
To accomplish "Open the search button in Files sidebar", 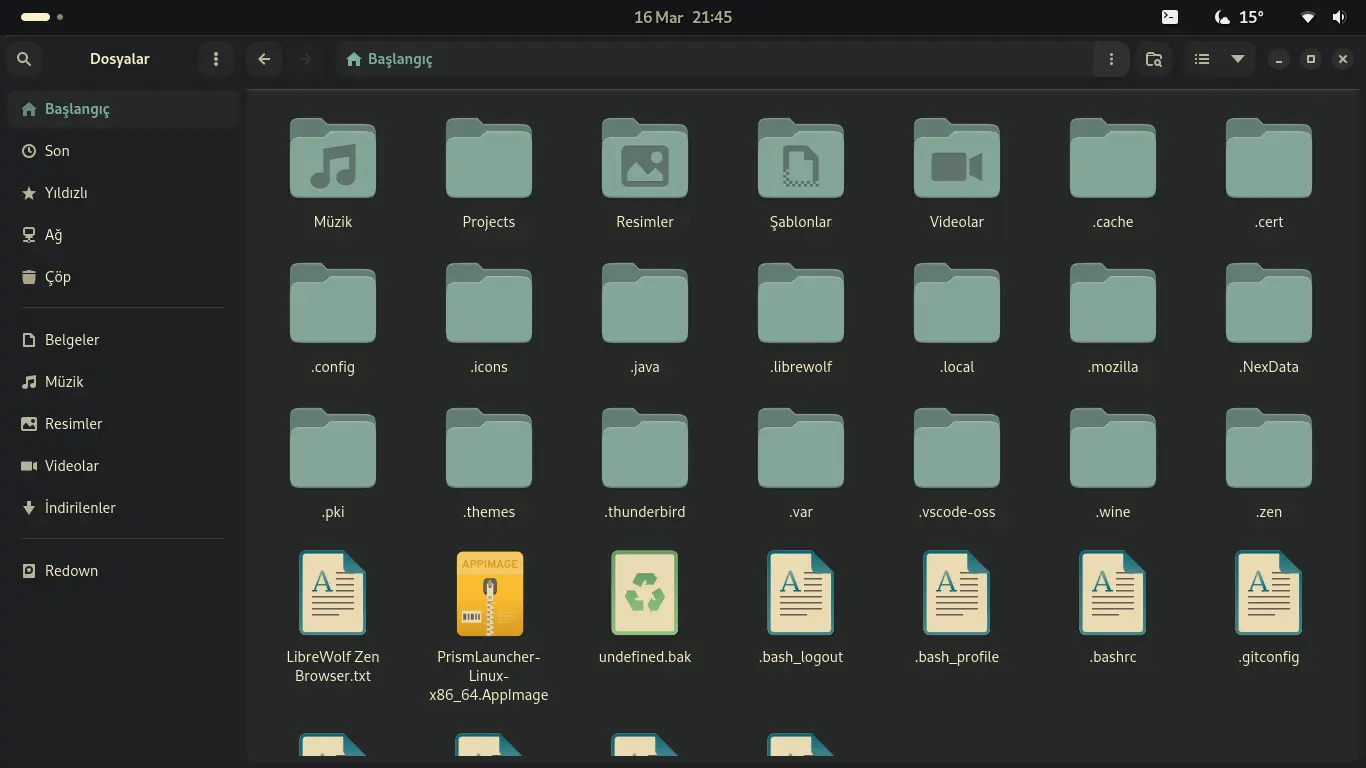I will coord(24,59).
